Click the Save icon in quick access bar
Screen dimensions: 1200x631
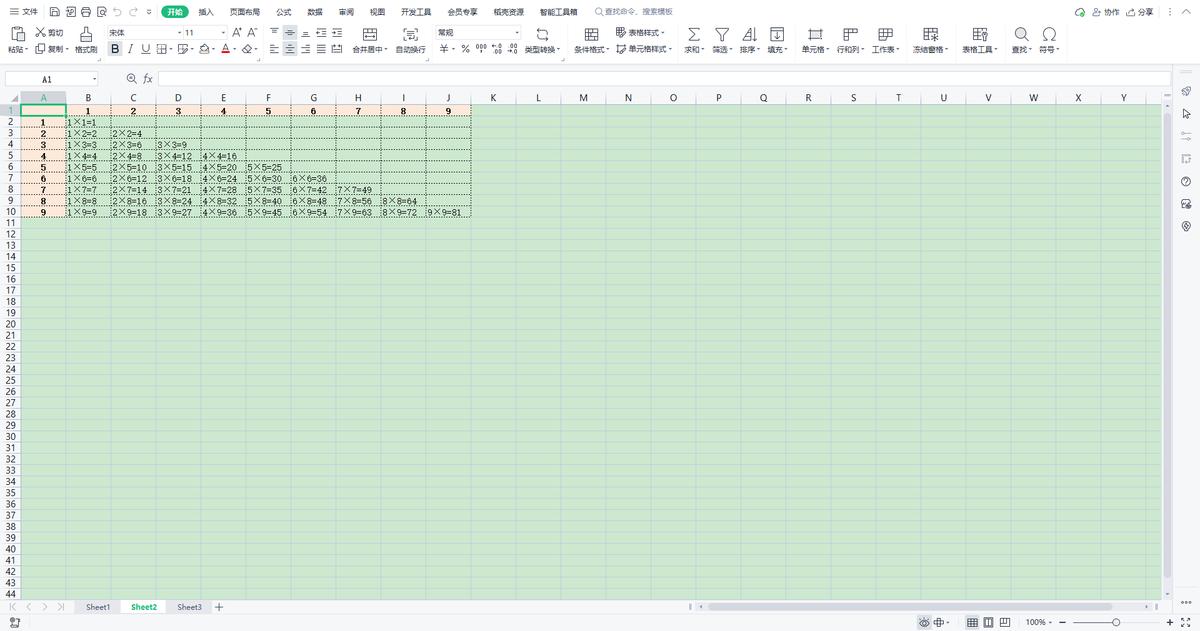[53, 12]
